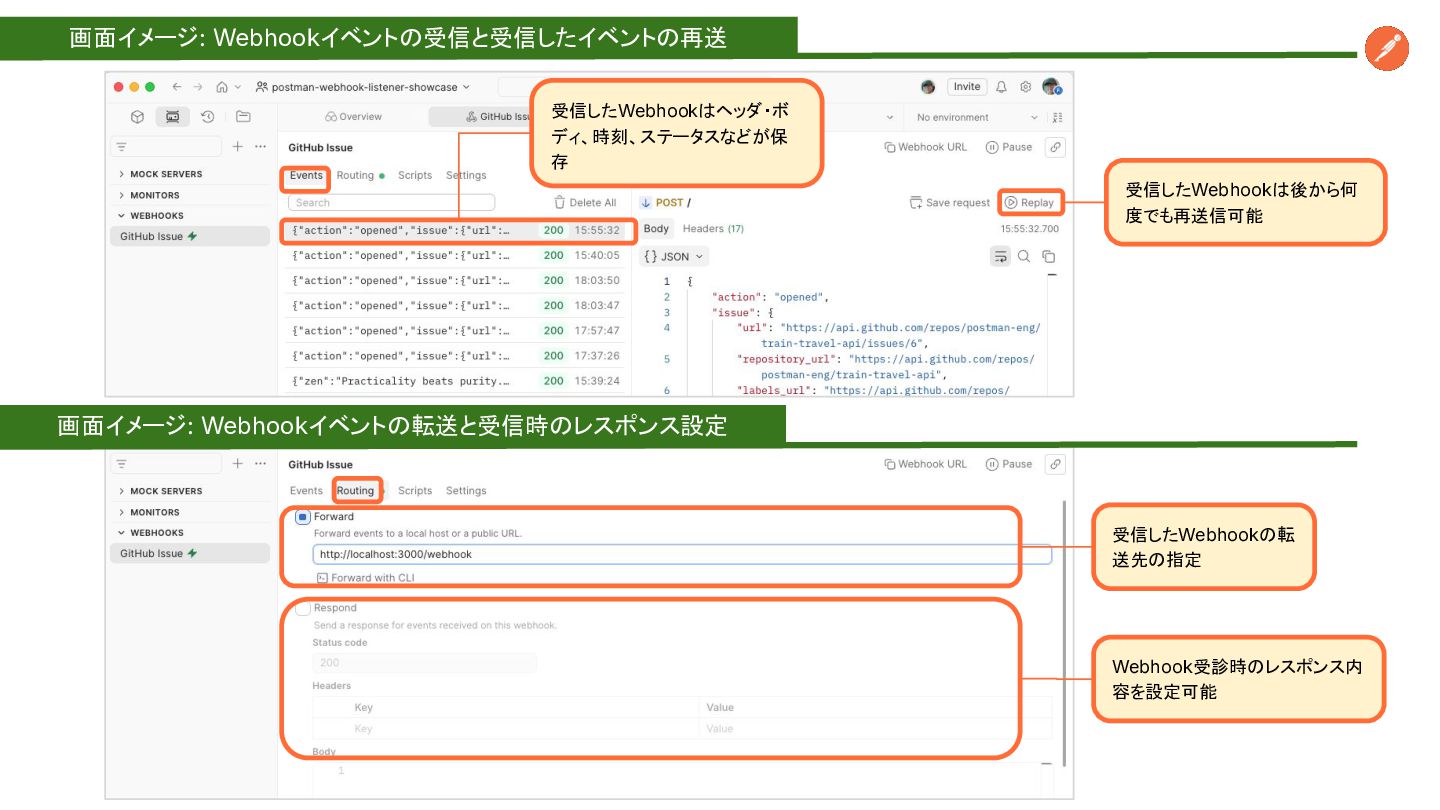Enable the Respond checkbox
This screenshot has width=1440, height=810.
click(303, 608)
